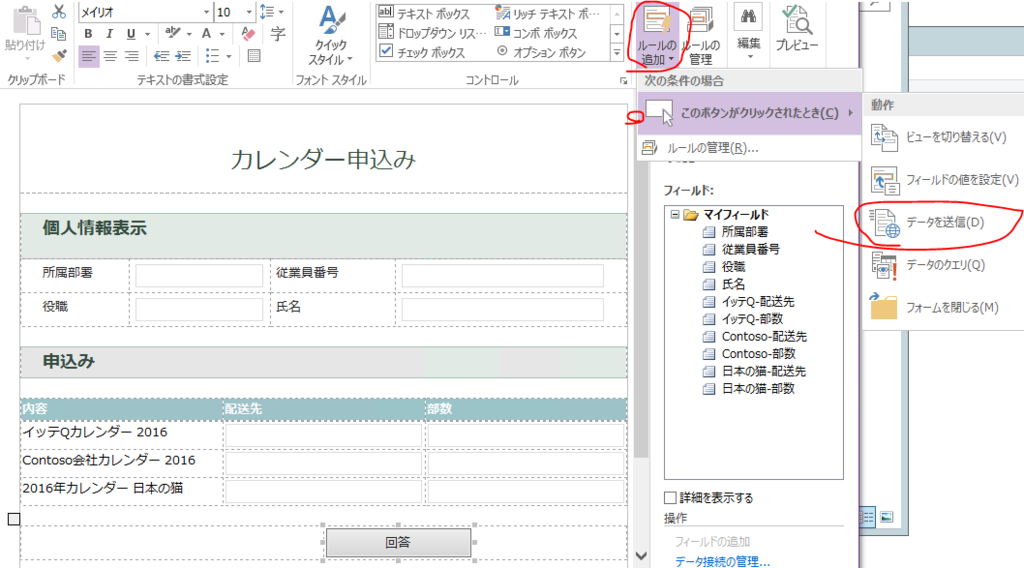Move down in the controls gallery

tap(616, 33)
